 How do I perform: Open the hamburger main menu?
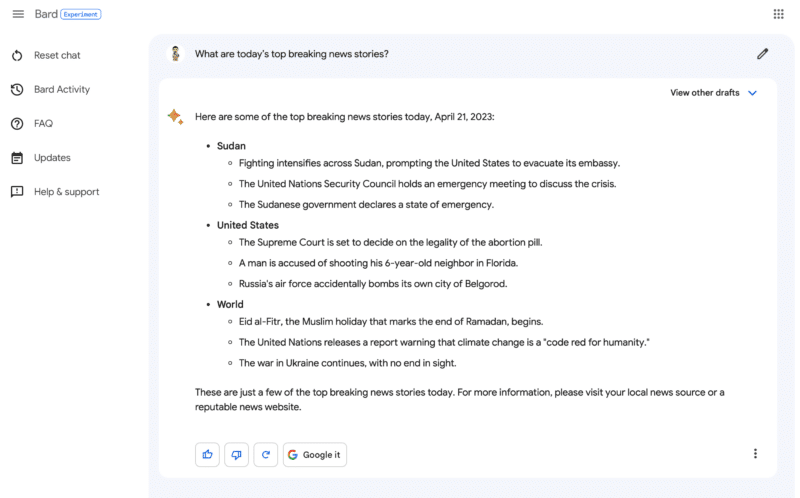coord(17,14)
